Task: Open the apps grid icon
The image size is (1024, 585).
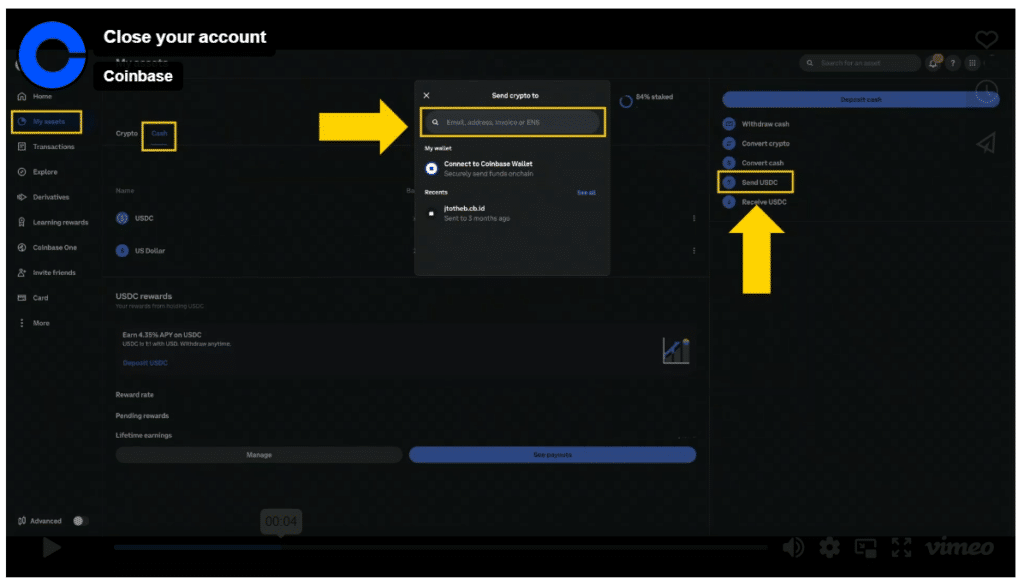Action: 972,63
